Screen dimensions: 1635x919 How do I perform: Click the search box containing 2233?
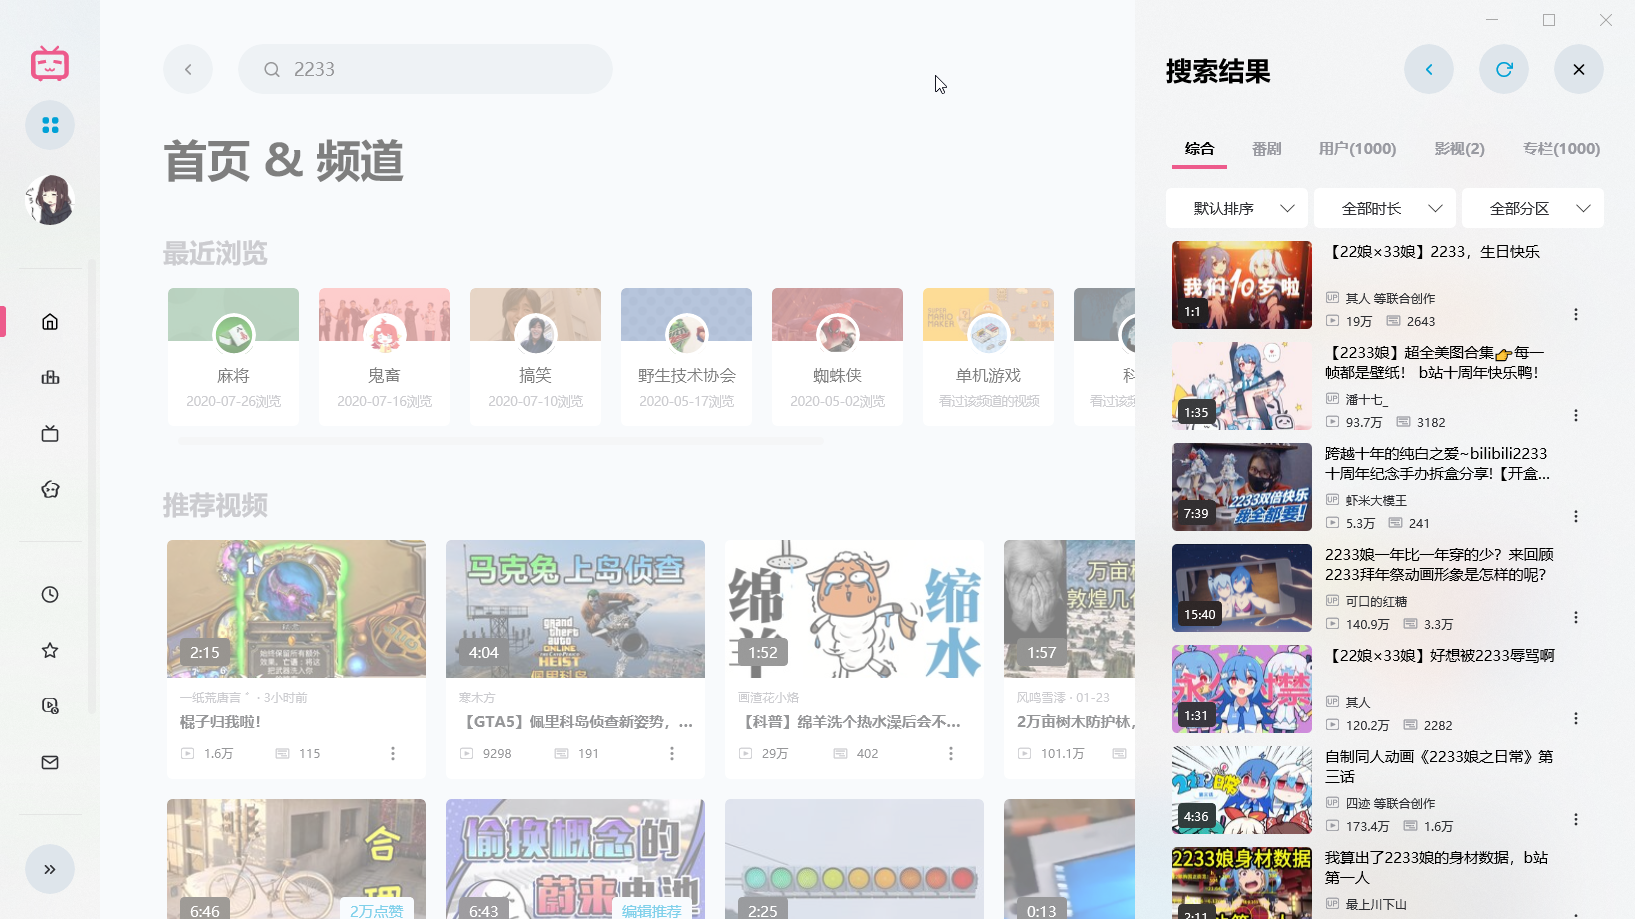(425, 69)
